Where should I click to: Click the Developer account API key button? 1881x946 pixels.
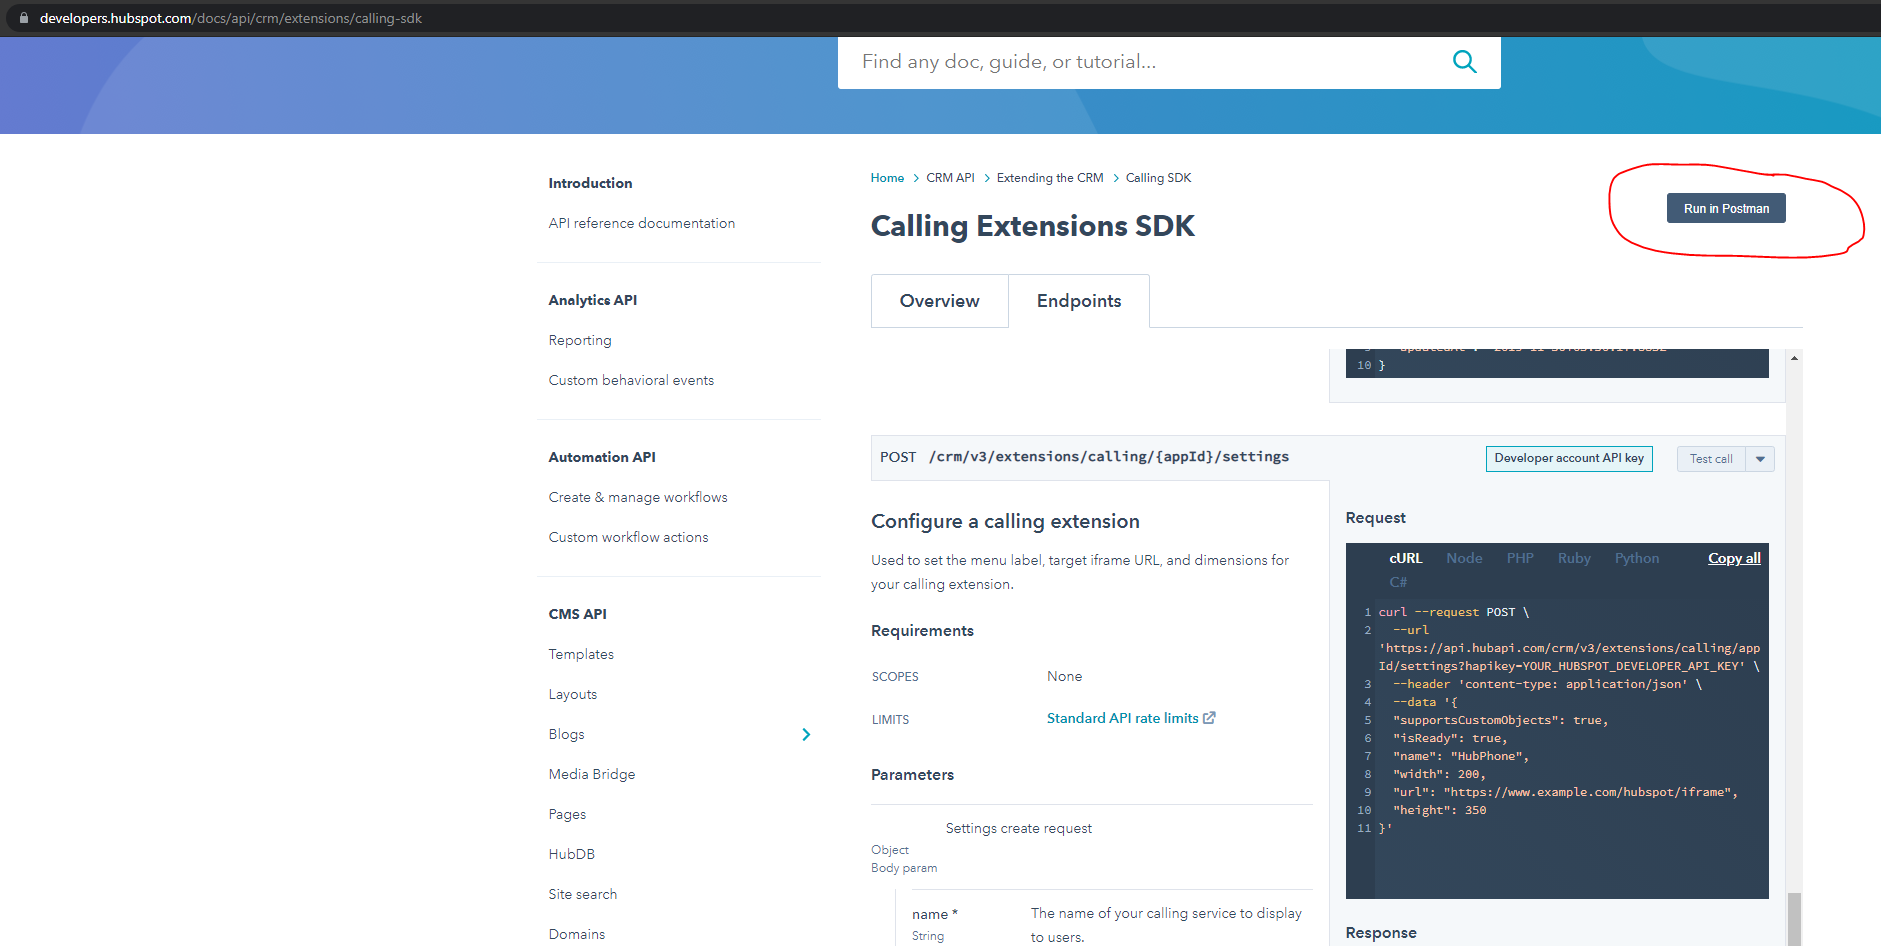1568,458
